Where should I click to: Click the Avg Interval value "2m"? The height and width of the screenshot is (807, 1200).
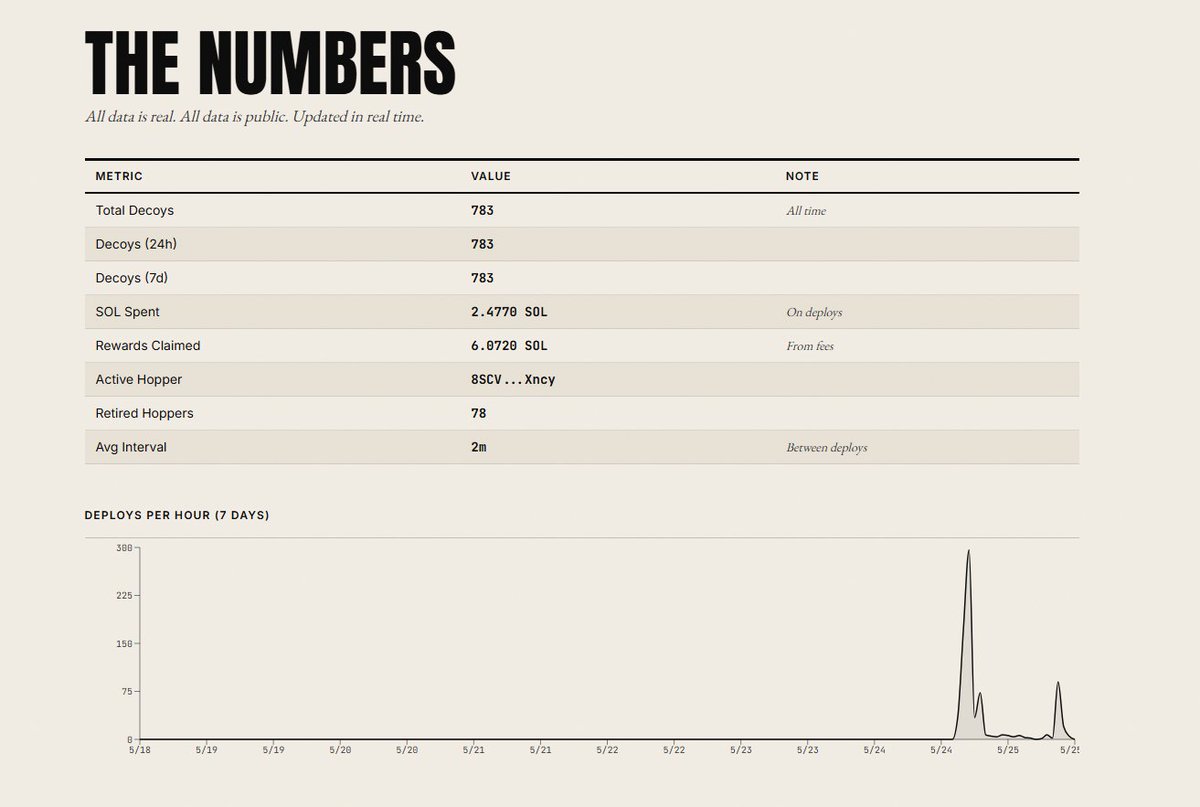[479, 447]
